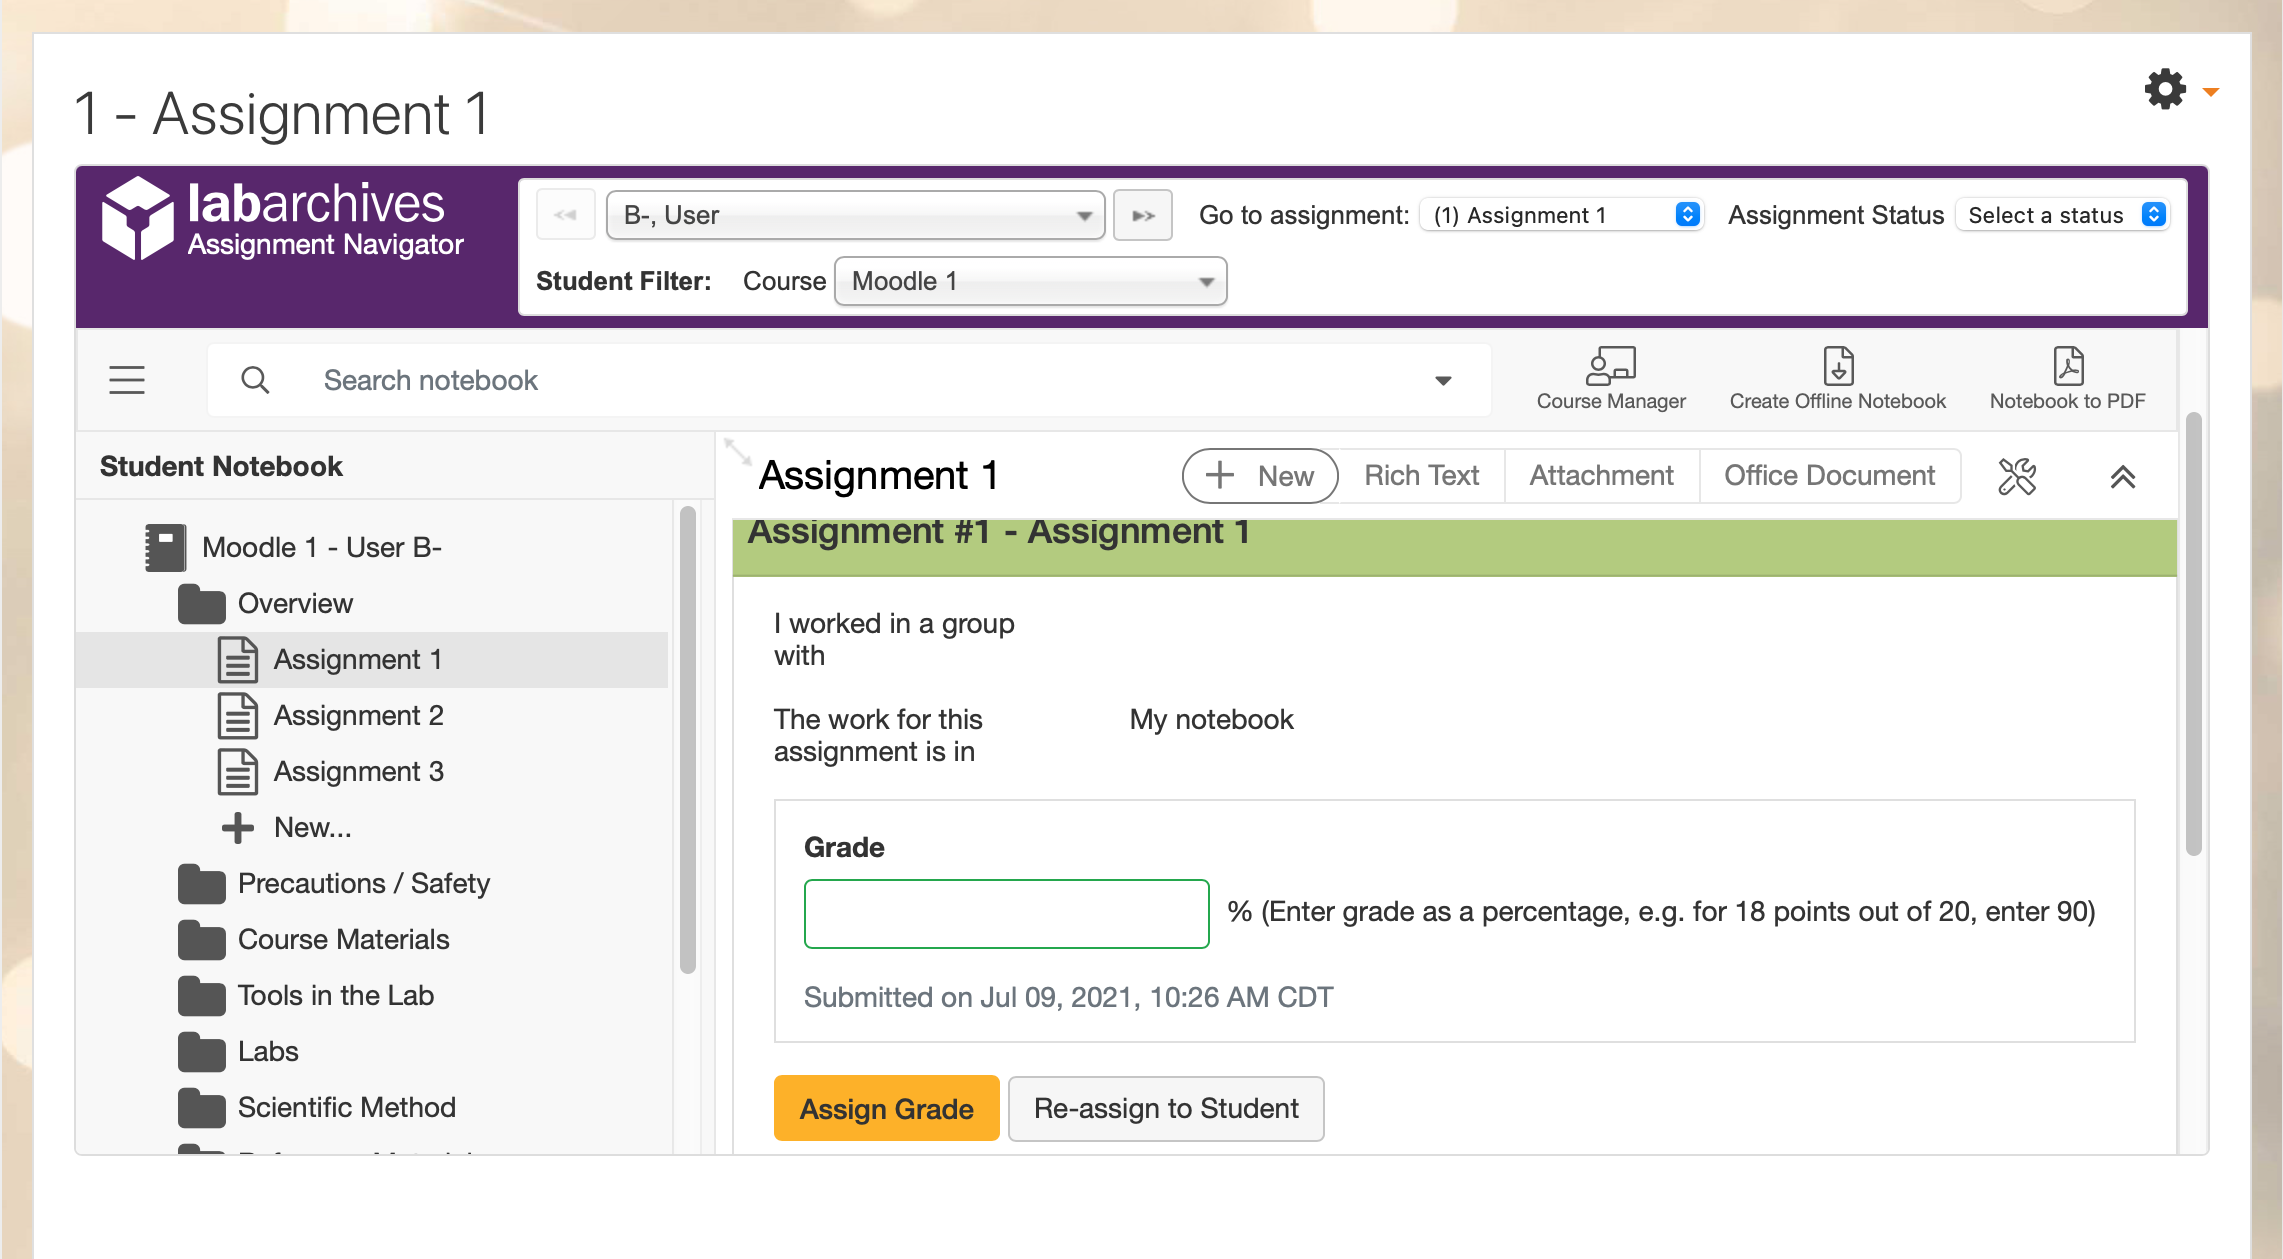This screenshot has height=1259, width=2283.
Task: Click the Grade percentage input field
Action: (1006, 914)
